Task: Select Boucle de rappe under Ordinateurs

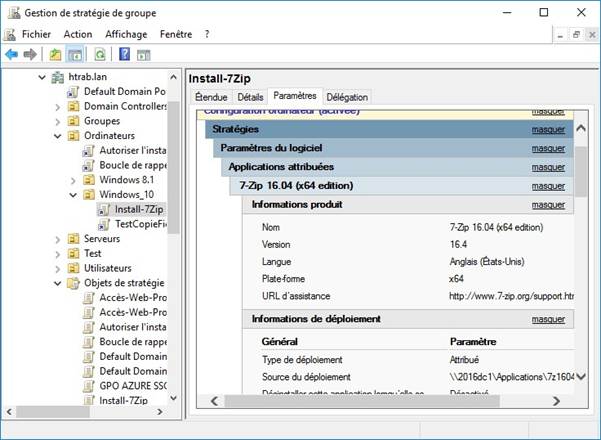Action: coord(133,165)
